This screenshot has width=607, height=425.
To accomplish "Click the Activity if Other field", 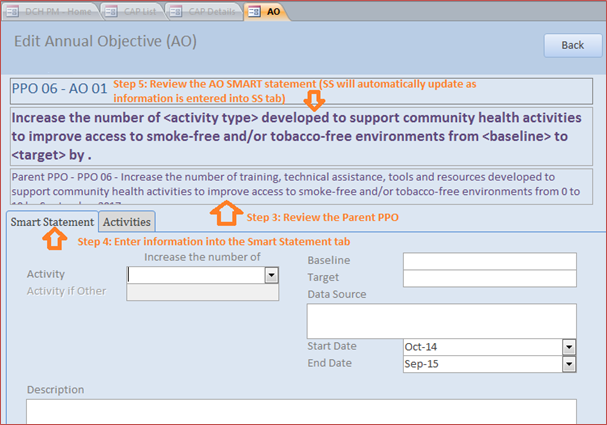I will (202, 292).
